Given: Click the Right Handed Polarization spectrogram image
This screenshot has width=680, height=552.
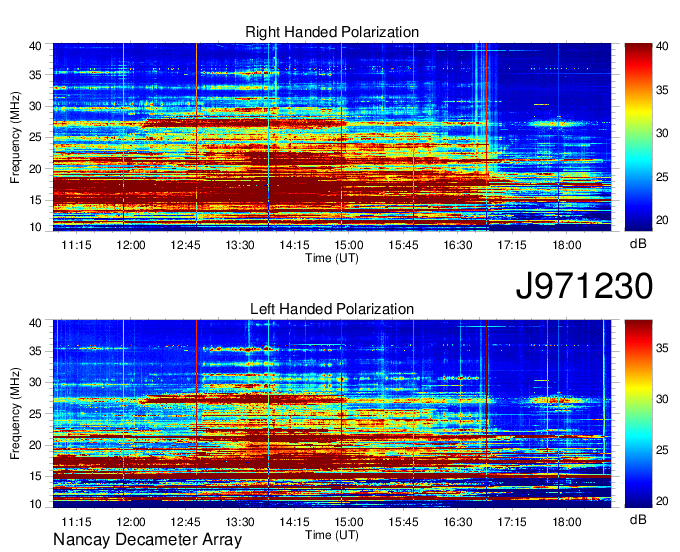Looking at the screenshot, I should click(332, 137).
